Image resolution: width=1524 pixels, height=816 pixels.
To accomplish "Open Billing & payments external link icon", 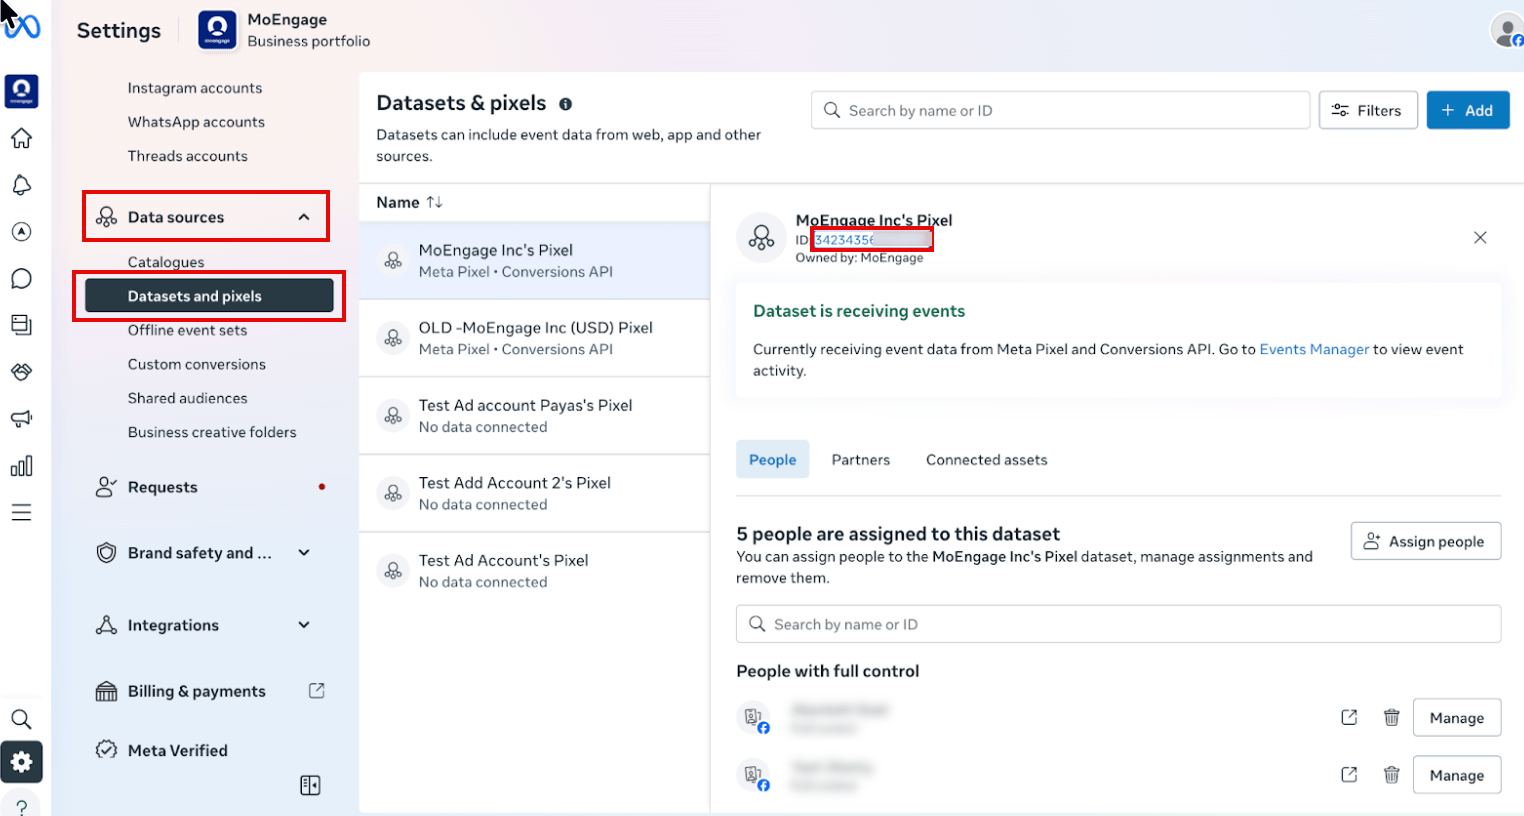I will click(x=317, y=691).
